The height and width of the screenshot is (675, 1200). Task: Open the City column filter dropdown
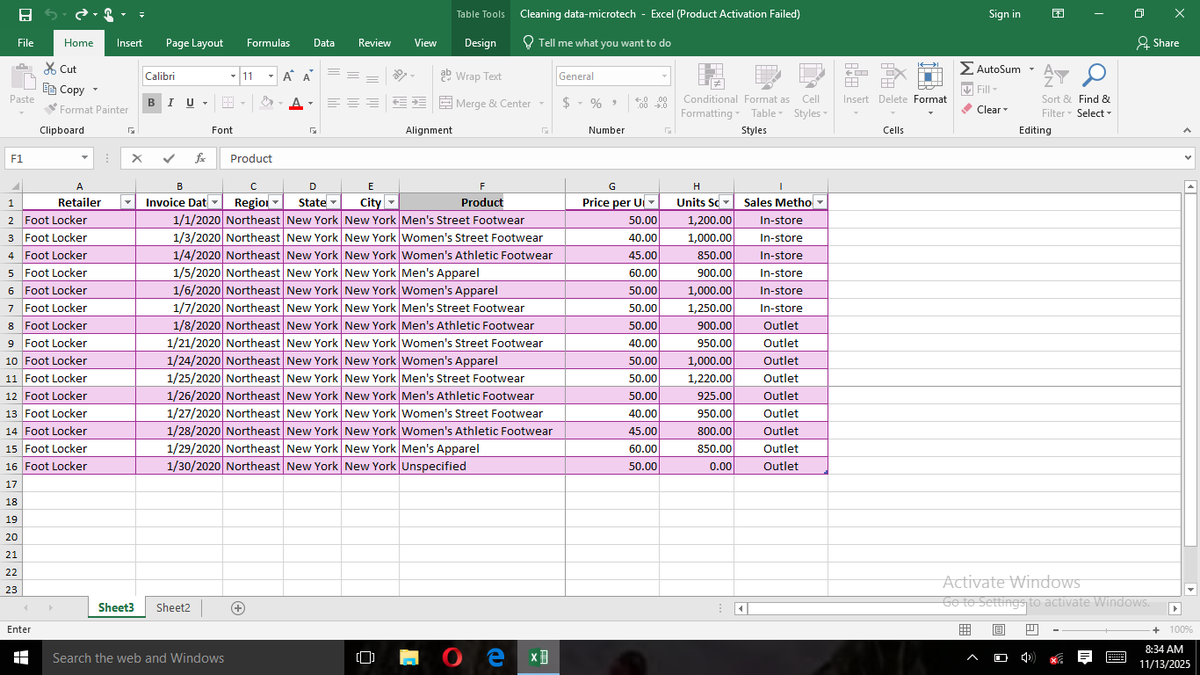[391, 203]
